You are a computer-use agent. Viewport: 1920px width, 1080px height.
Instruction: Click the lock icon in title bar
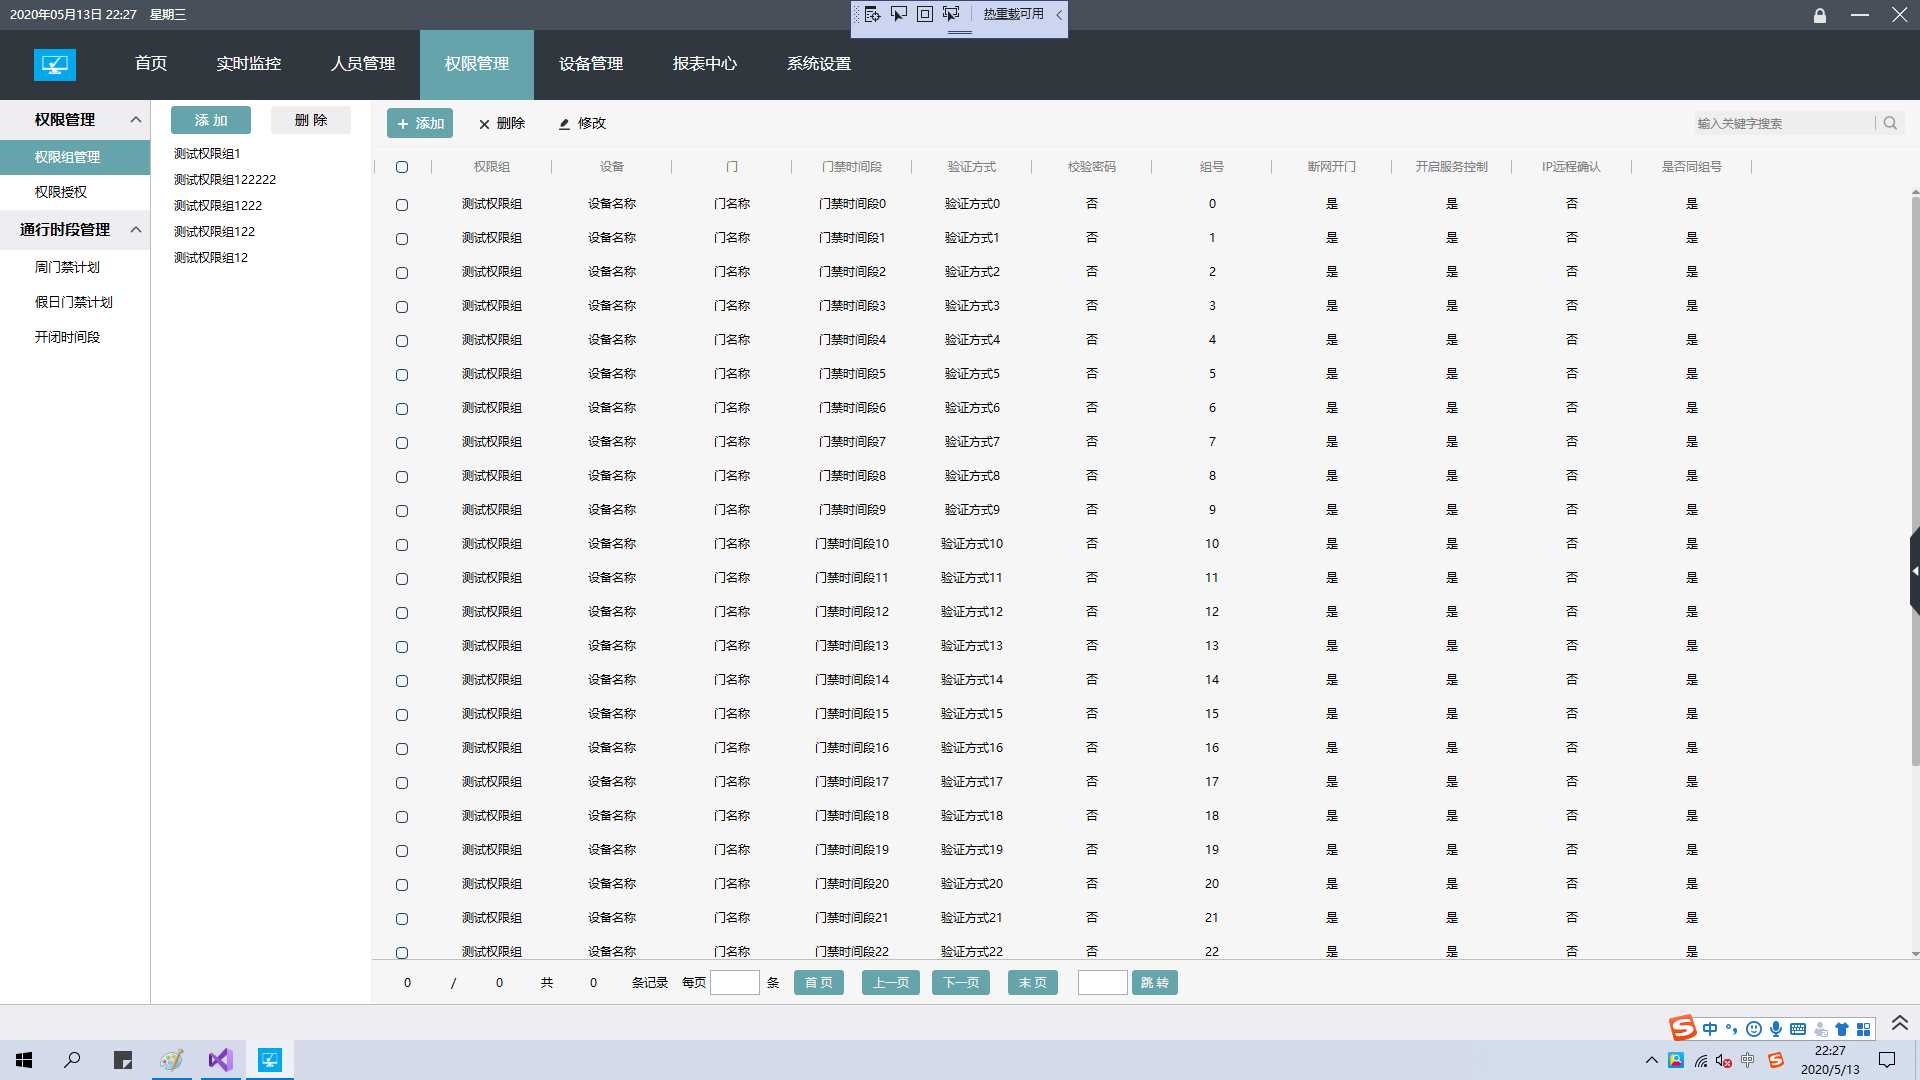point(1820,15)
